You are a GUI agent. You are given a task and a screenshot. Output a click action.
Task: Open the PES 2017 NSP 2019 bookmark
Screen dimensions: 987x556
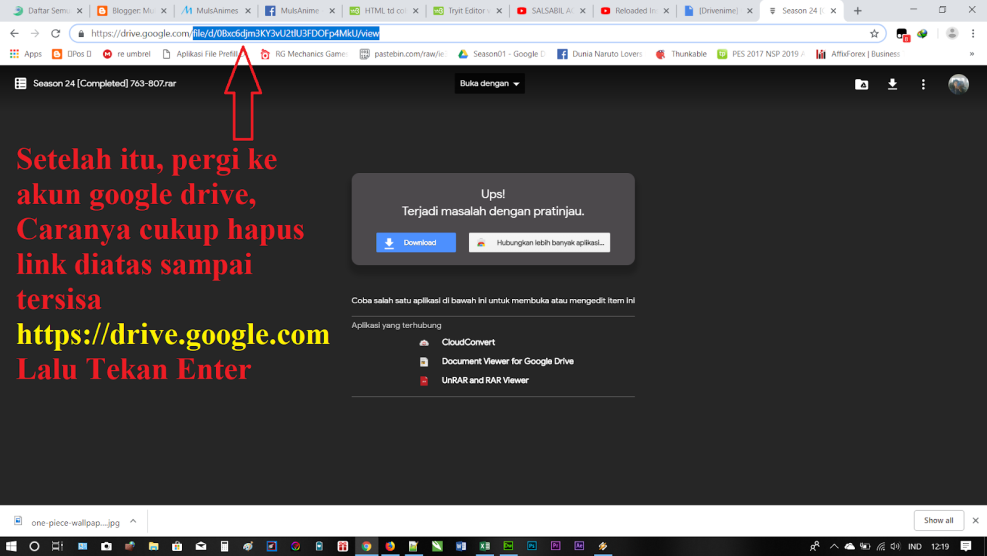pyautogui.click(x=762, y=54)
